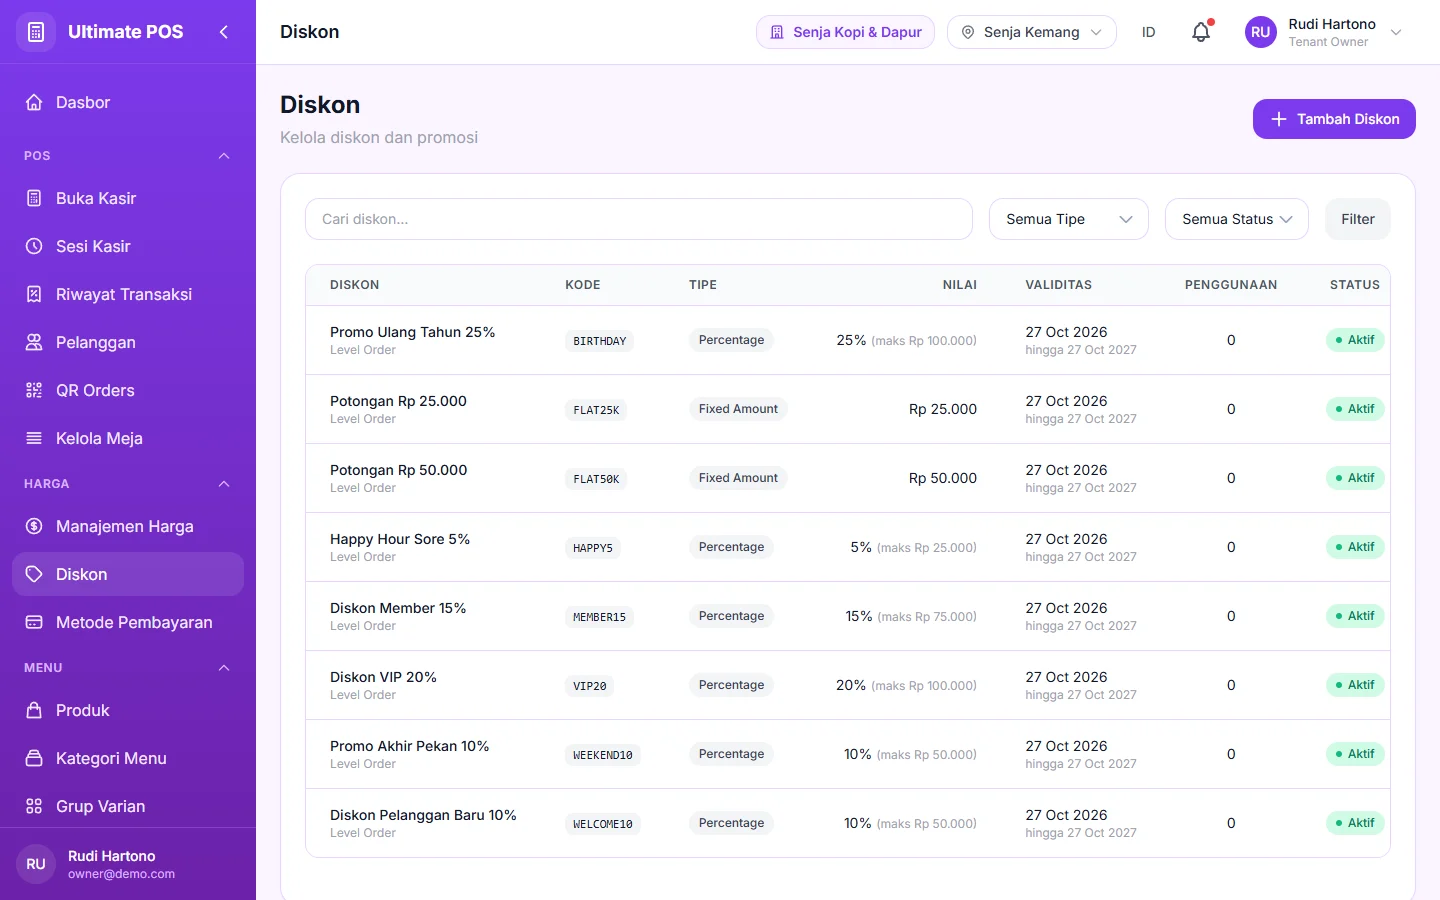Click the Aktif status of Potongan Rp 50.000

1355,478
